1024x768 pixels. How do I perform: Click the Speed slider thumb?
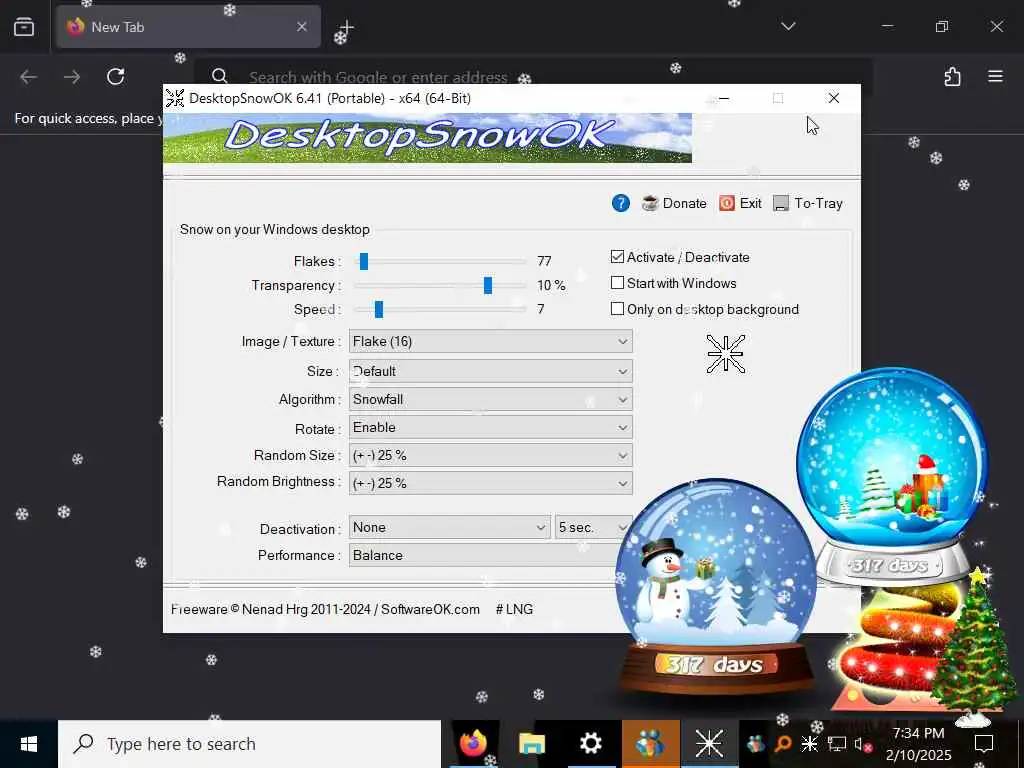[x=378, y=310]
